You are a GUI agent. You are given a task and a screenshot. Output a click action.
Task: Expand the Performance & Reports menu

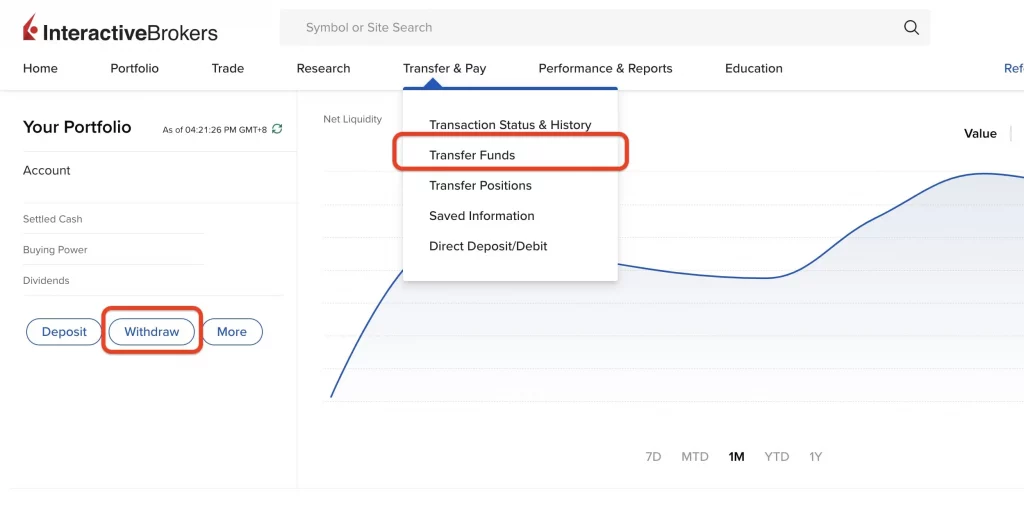coord(605,68)
